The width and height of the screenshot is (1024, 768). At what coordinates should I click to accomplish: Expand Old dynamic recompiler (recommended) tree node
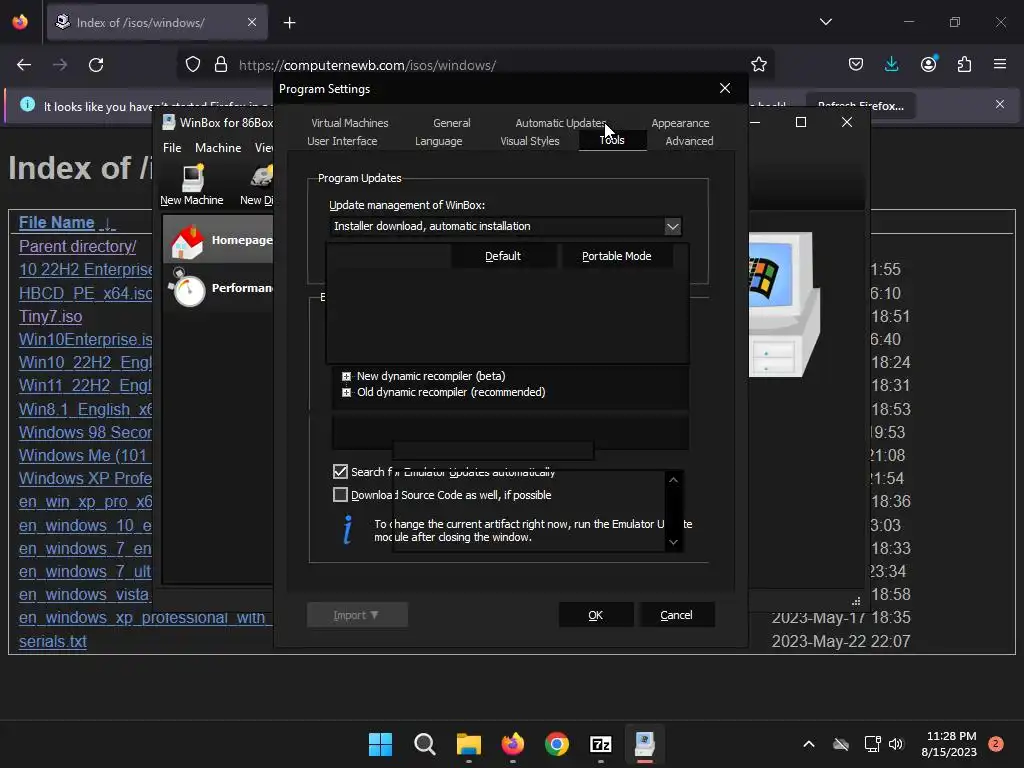pyautogui.click(x=346, y=392)
